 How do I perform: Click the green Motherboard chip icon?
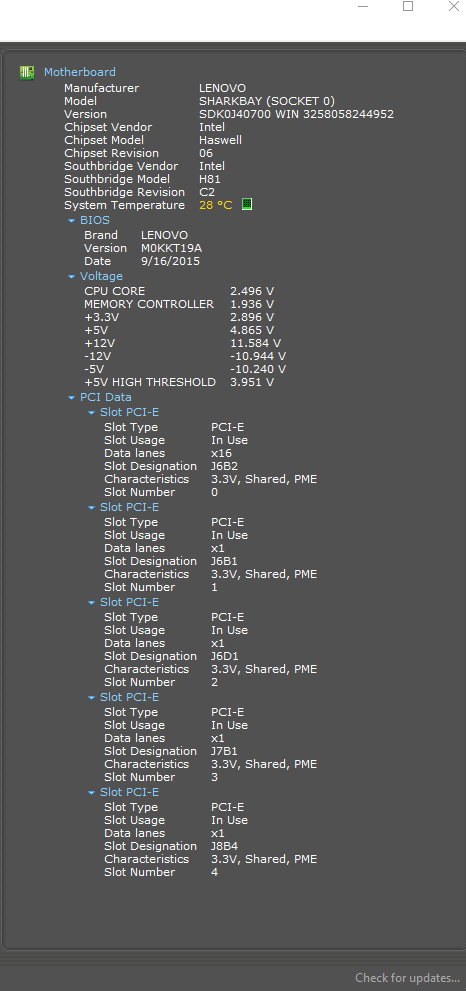click(x=27, y=73)
